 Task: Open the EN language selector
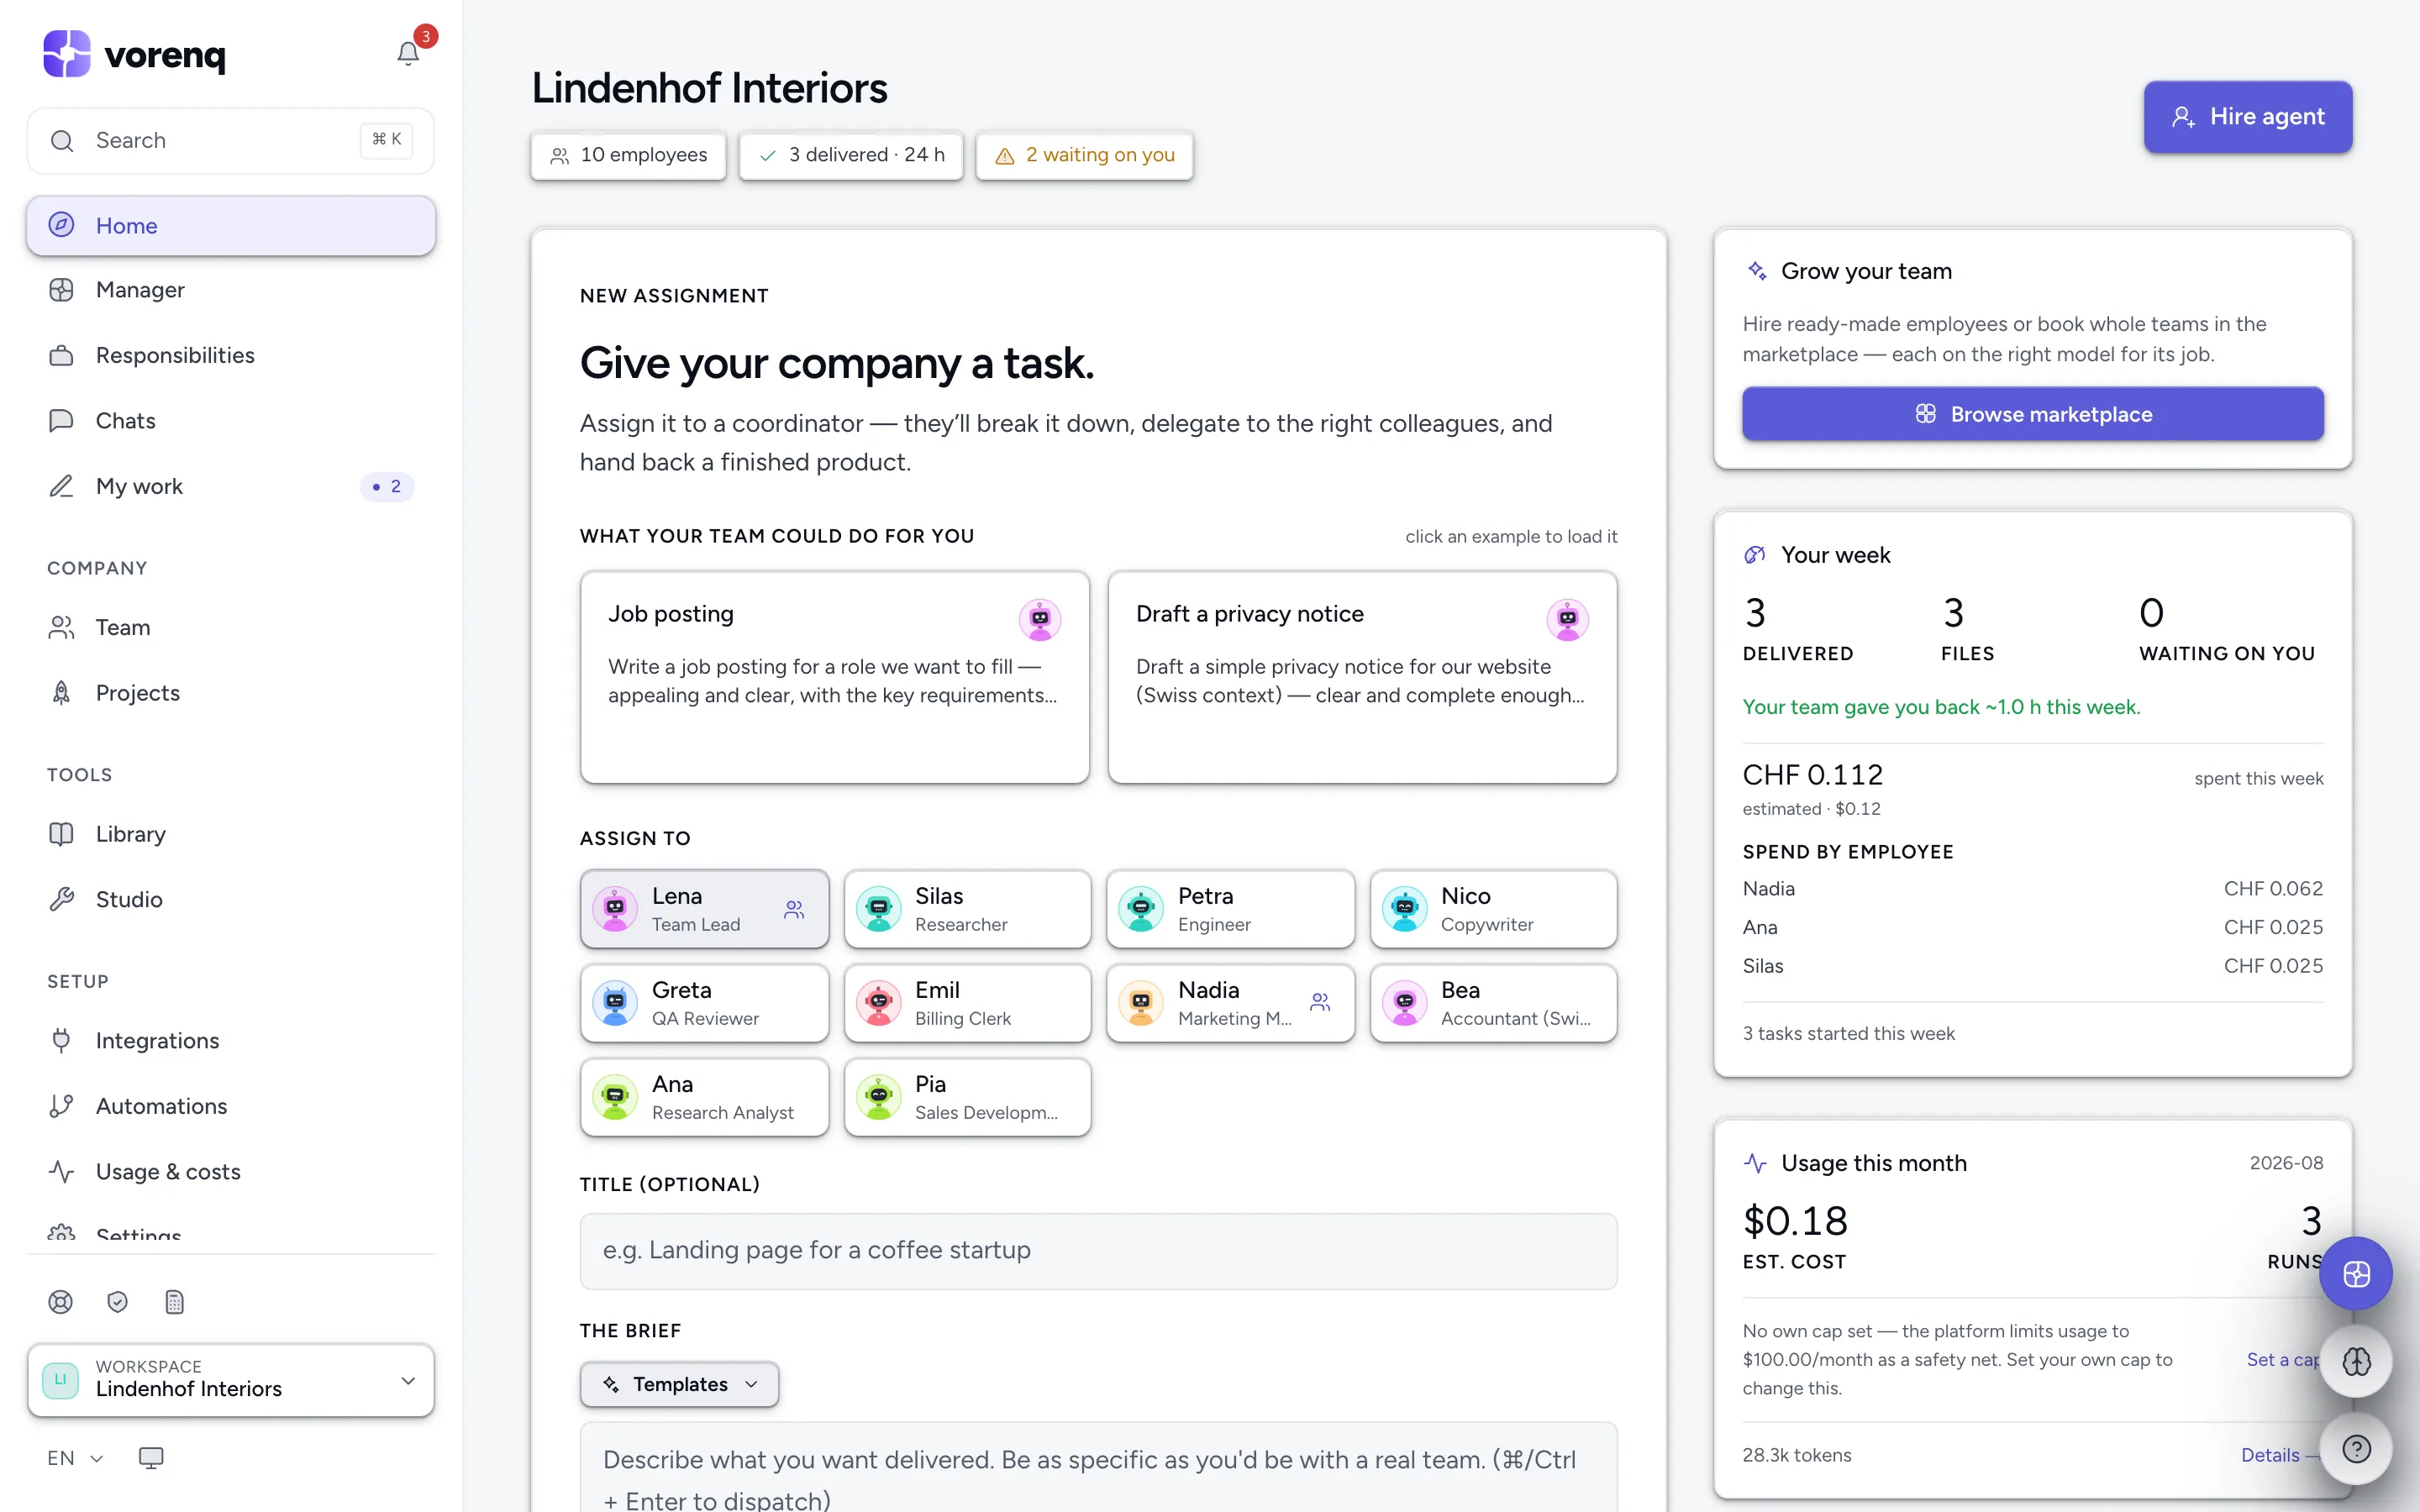[75, 1458]
